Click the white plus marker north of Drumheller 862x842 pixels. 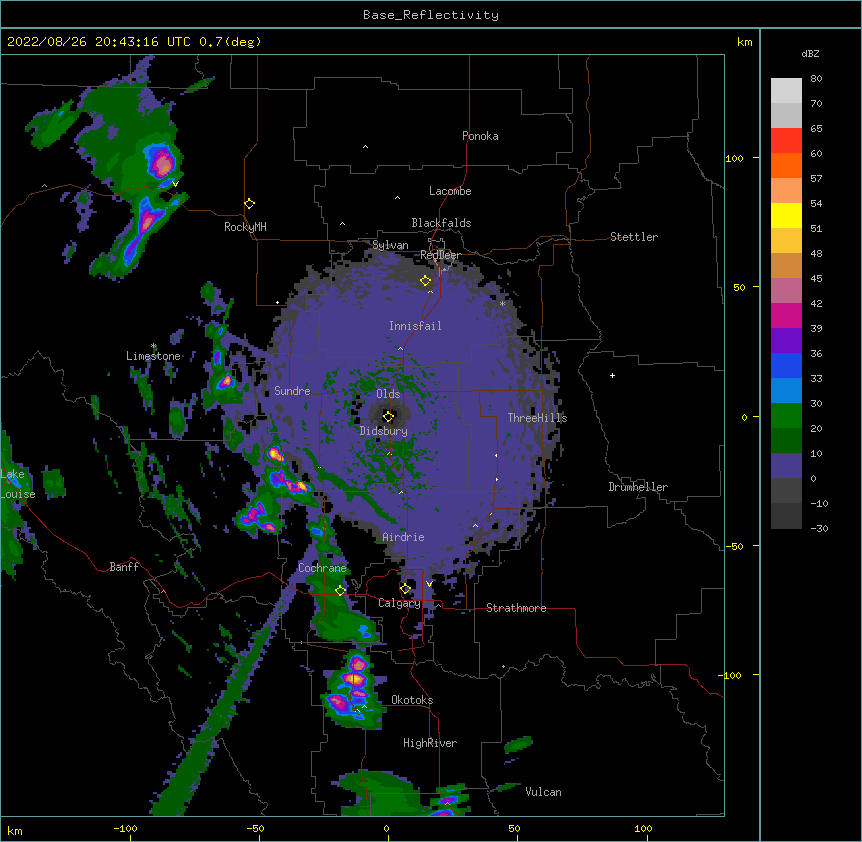[612, 375]
